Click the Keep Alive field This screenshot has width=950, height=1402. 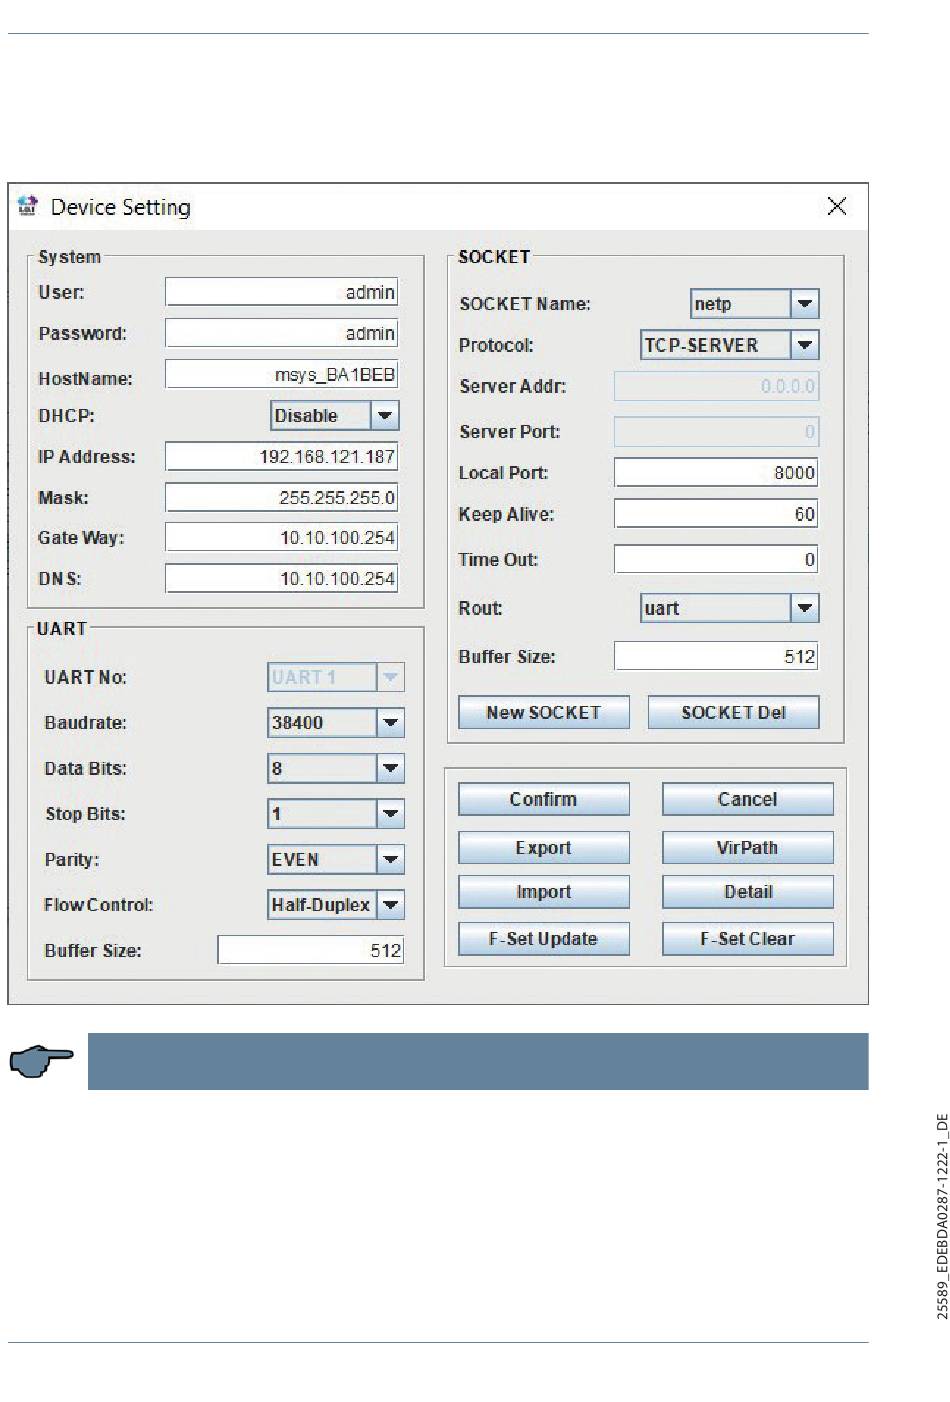716,514
